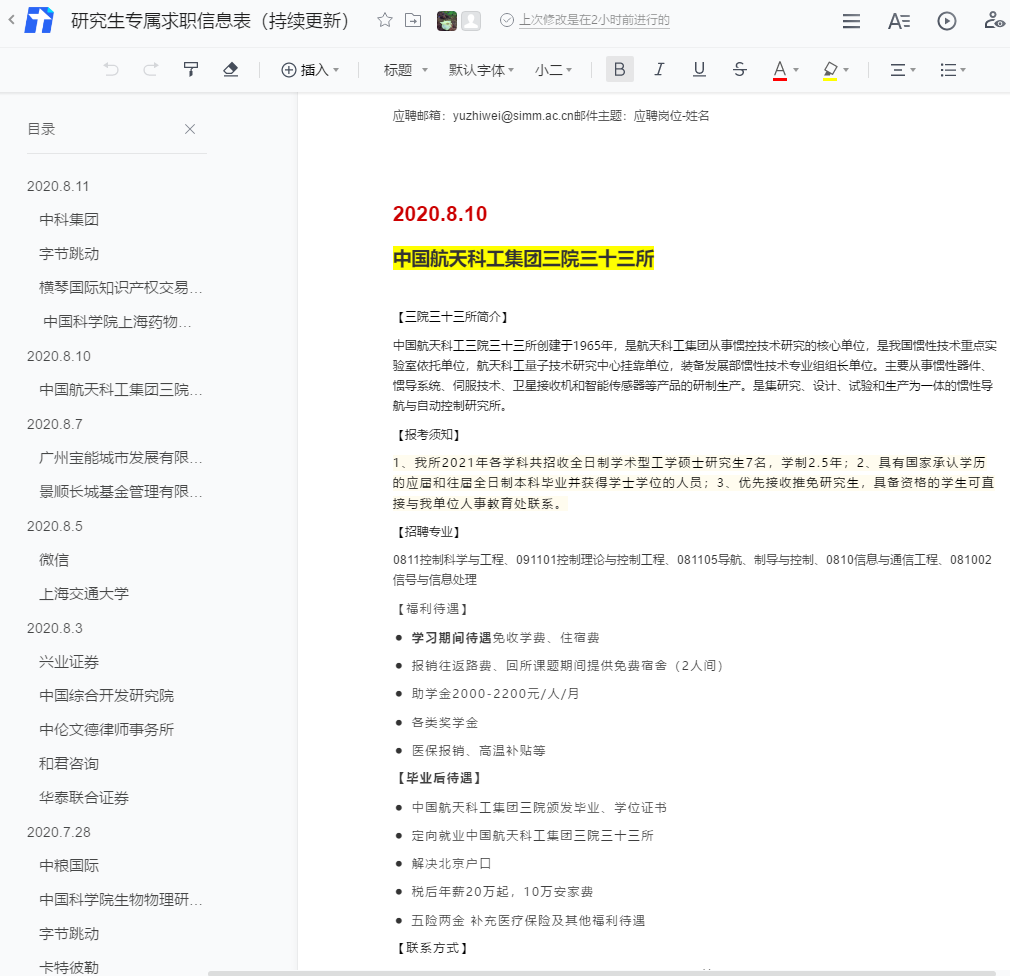The image size is (1010, 976).
Task: Apply the red font color A
Action: coord(779,70)
